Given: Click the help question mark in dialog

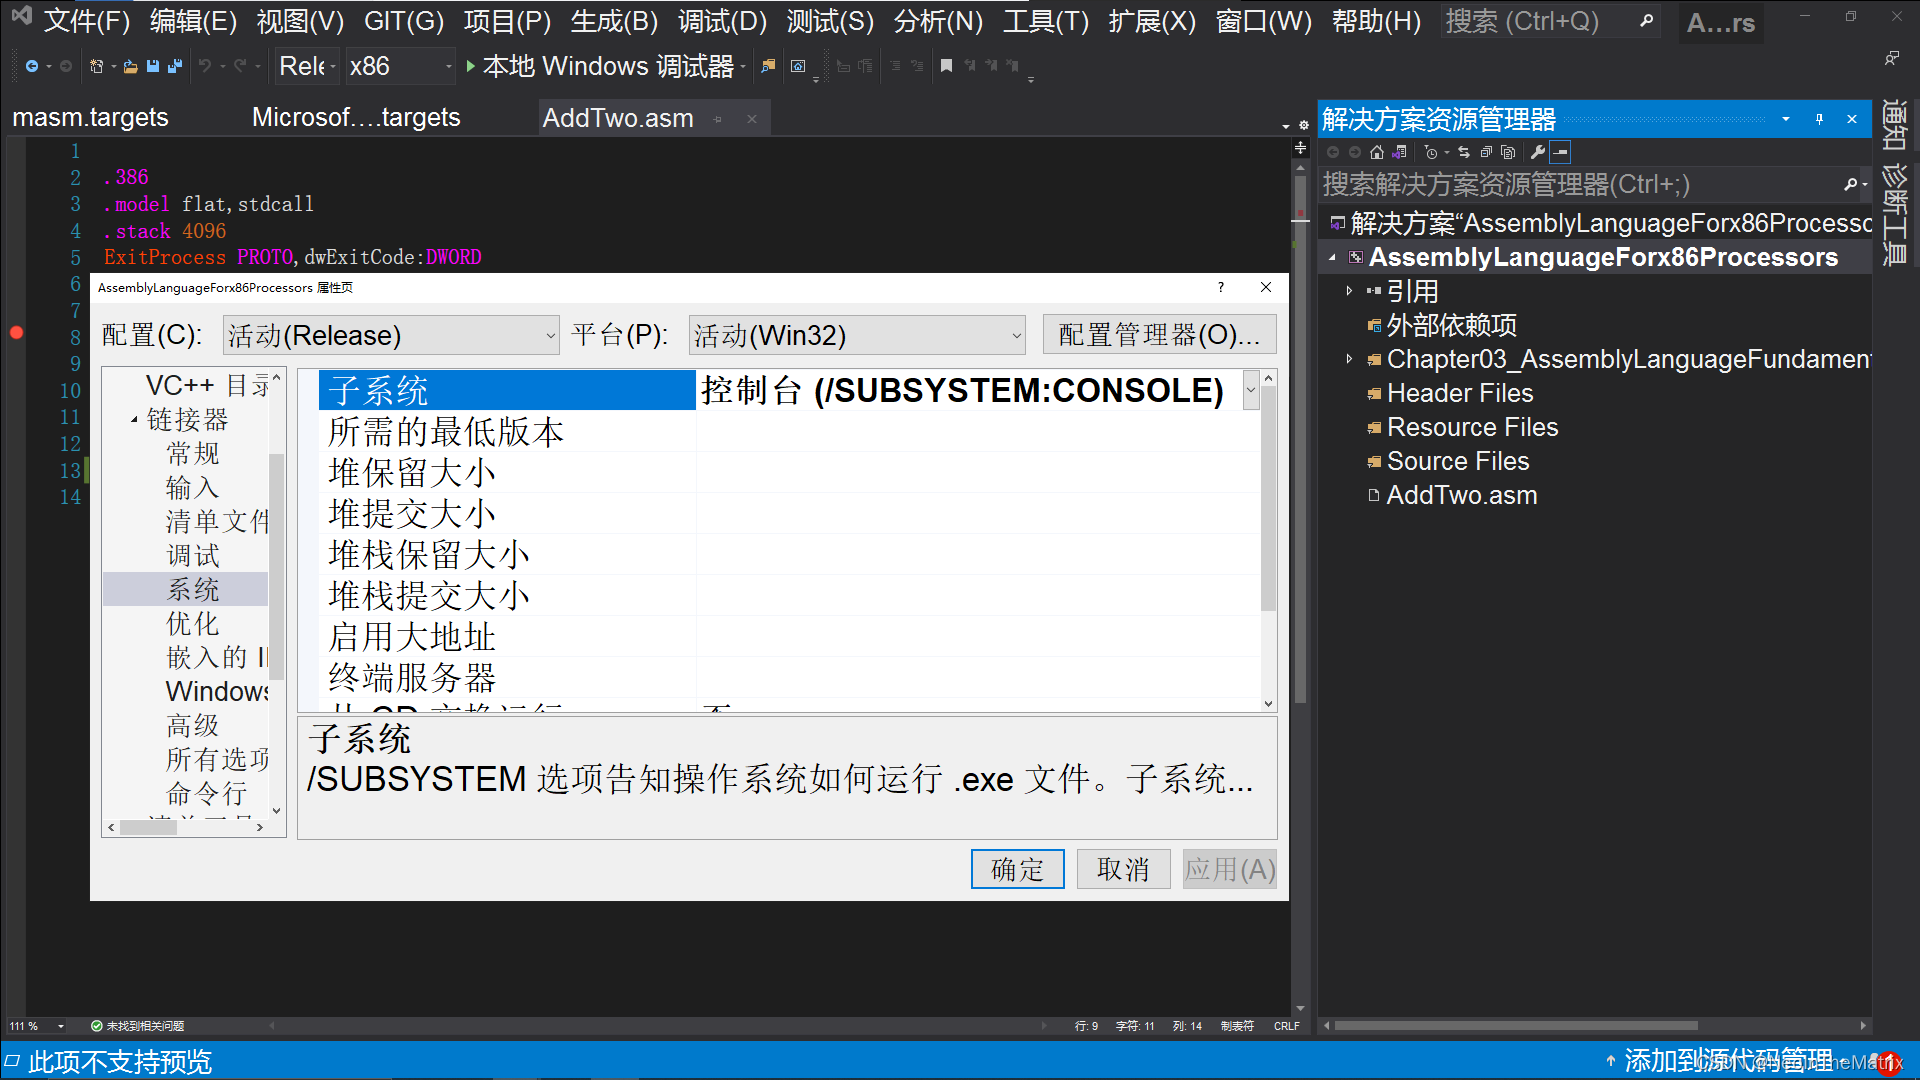Looking at the screenshot, I should [1221, 287].
